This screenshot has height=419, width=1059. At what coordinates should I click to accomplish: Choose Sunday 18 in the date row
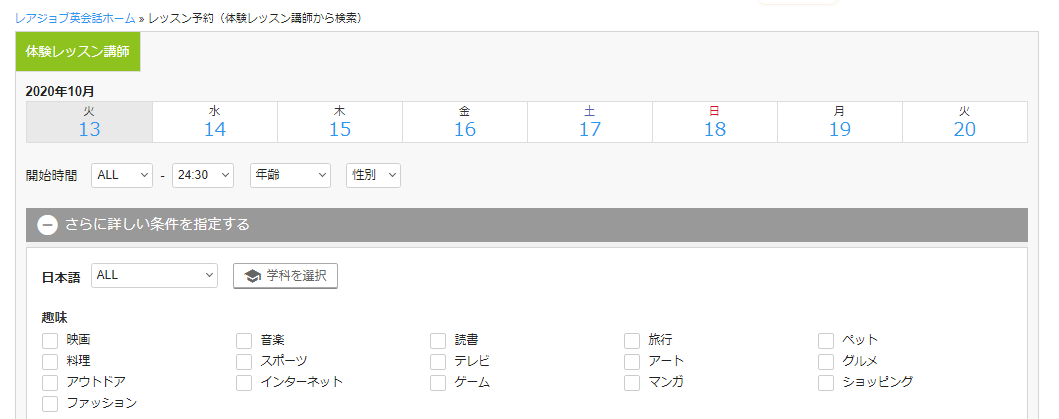pos(715,122)
